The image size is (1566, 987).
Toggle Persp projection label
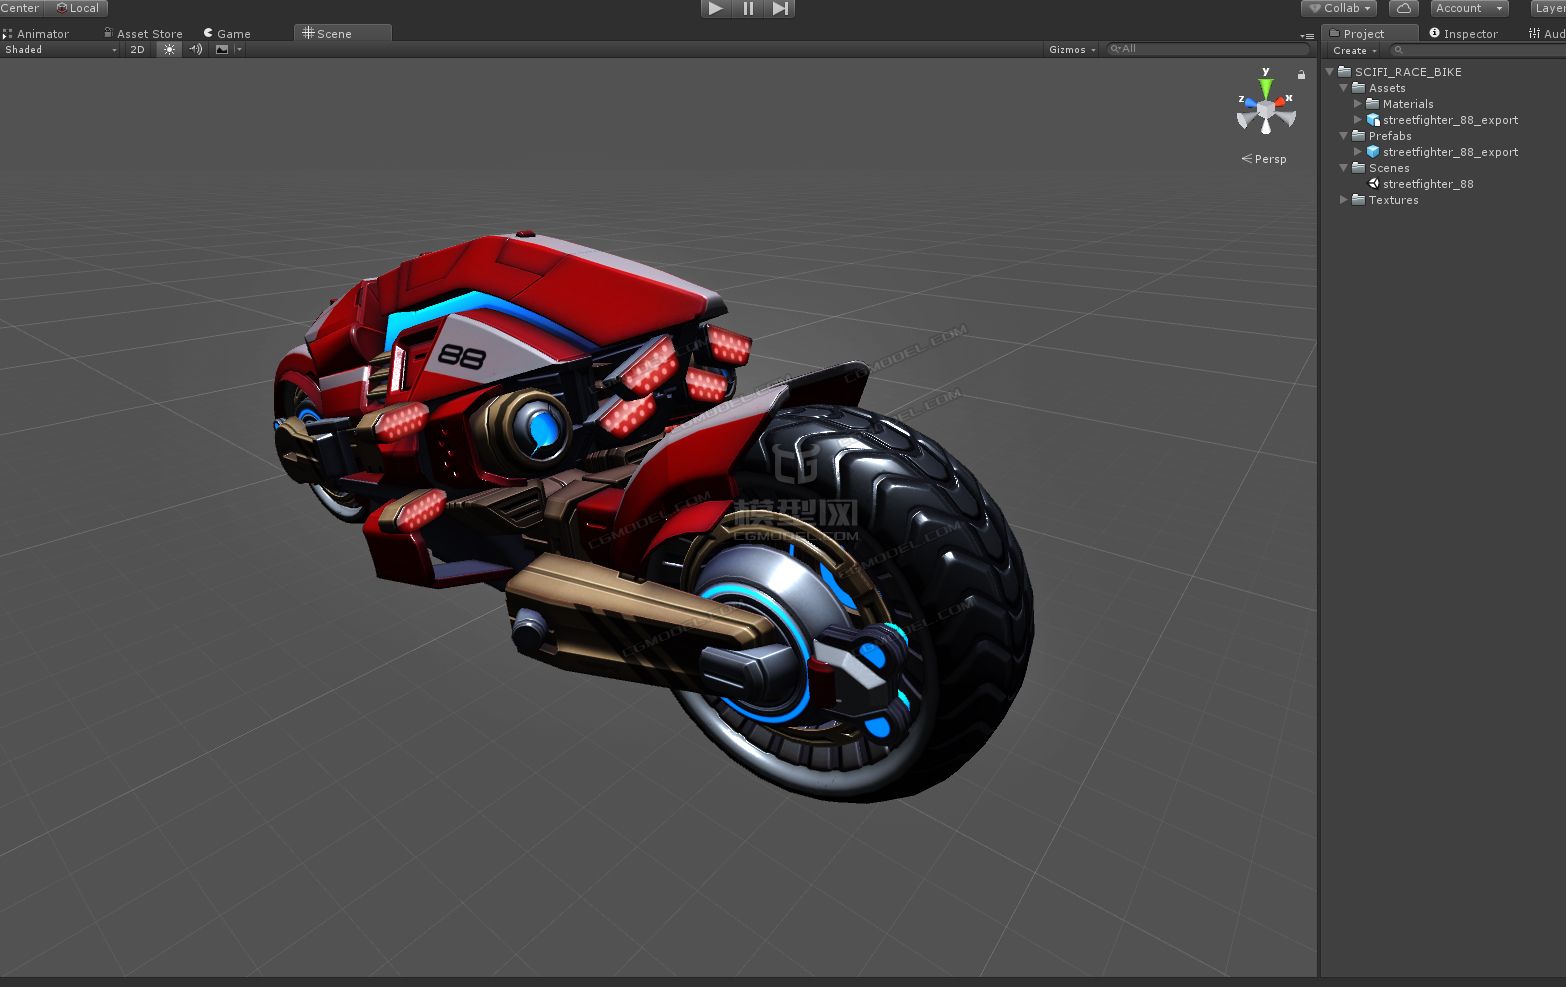1264,159
